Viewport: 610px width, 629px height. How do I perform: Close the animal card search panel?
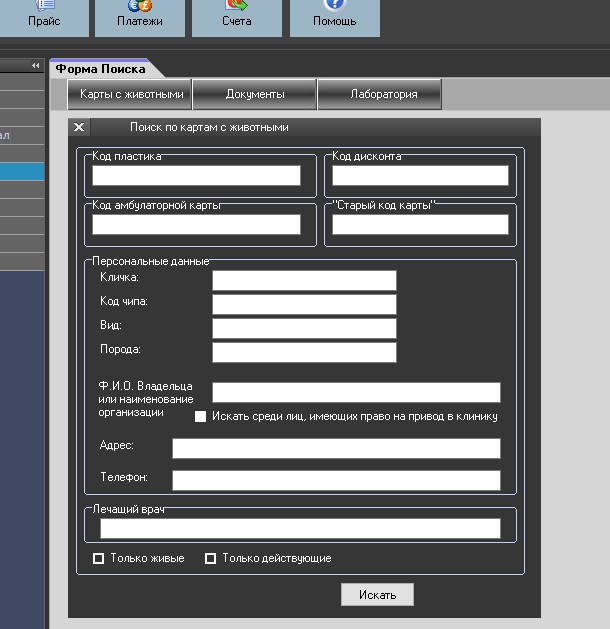pos(80,128)
